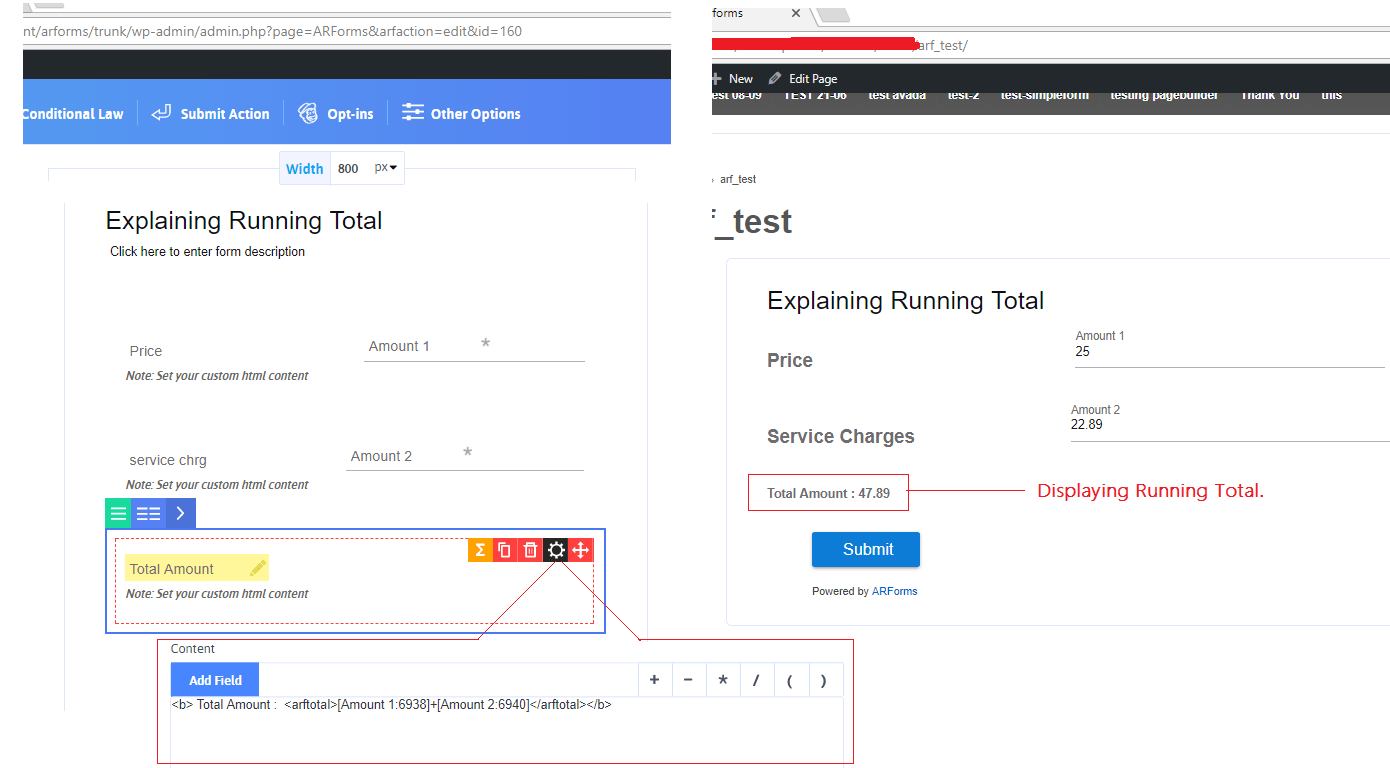Viewport: 1390px width, 768px height.
Task: Edit Total Amount label with pencil icon
Action: [258, 568]
